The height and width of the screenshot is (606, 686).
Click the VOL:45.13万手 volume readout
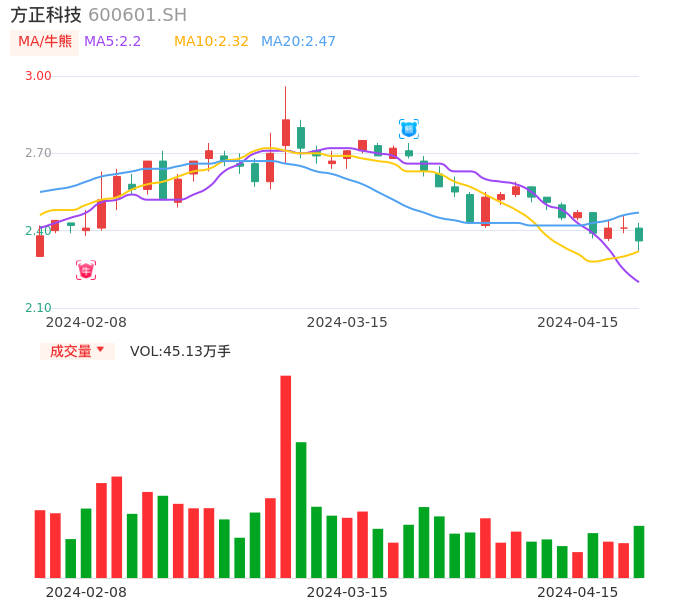point(180,351)
